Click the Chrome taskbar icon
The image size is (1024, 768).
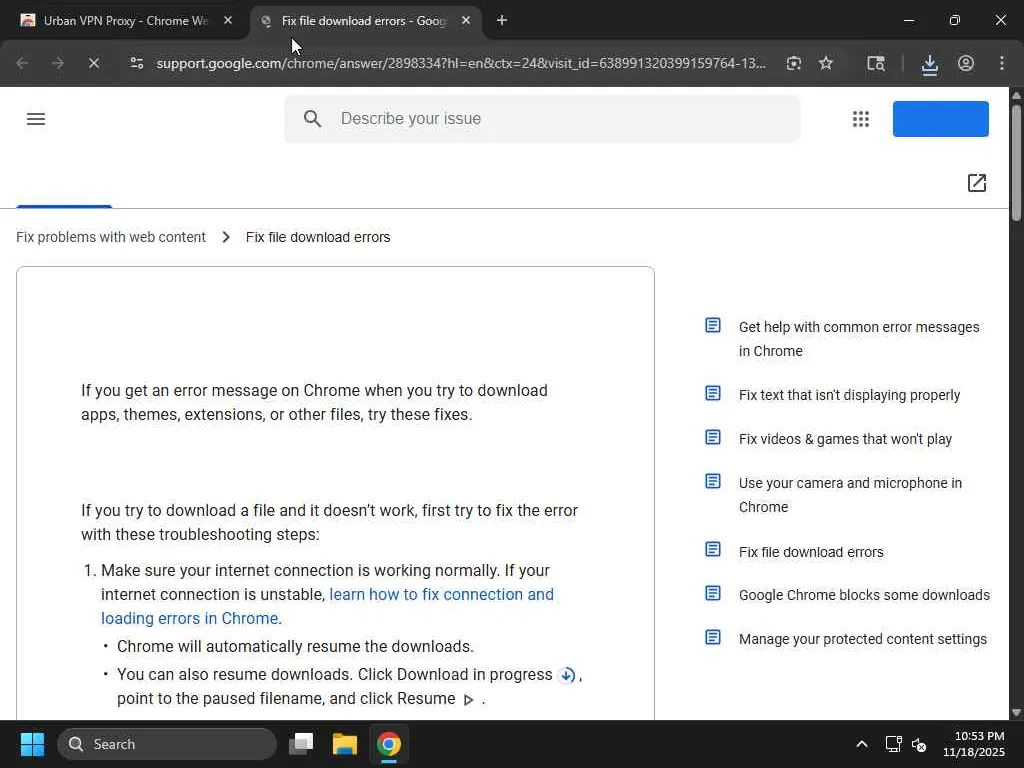point(389,744)
